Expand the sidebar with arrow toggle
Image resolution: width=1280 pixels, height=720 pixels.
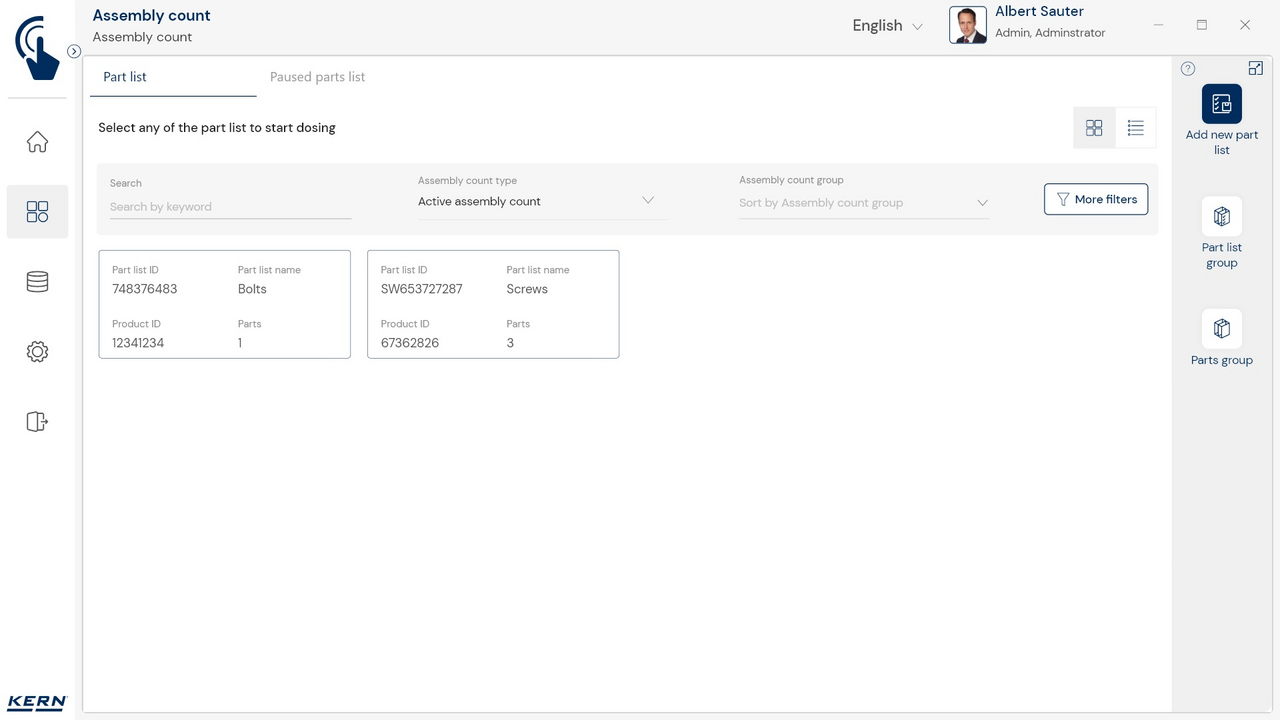click(x=74, y=51)
